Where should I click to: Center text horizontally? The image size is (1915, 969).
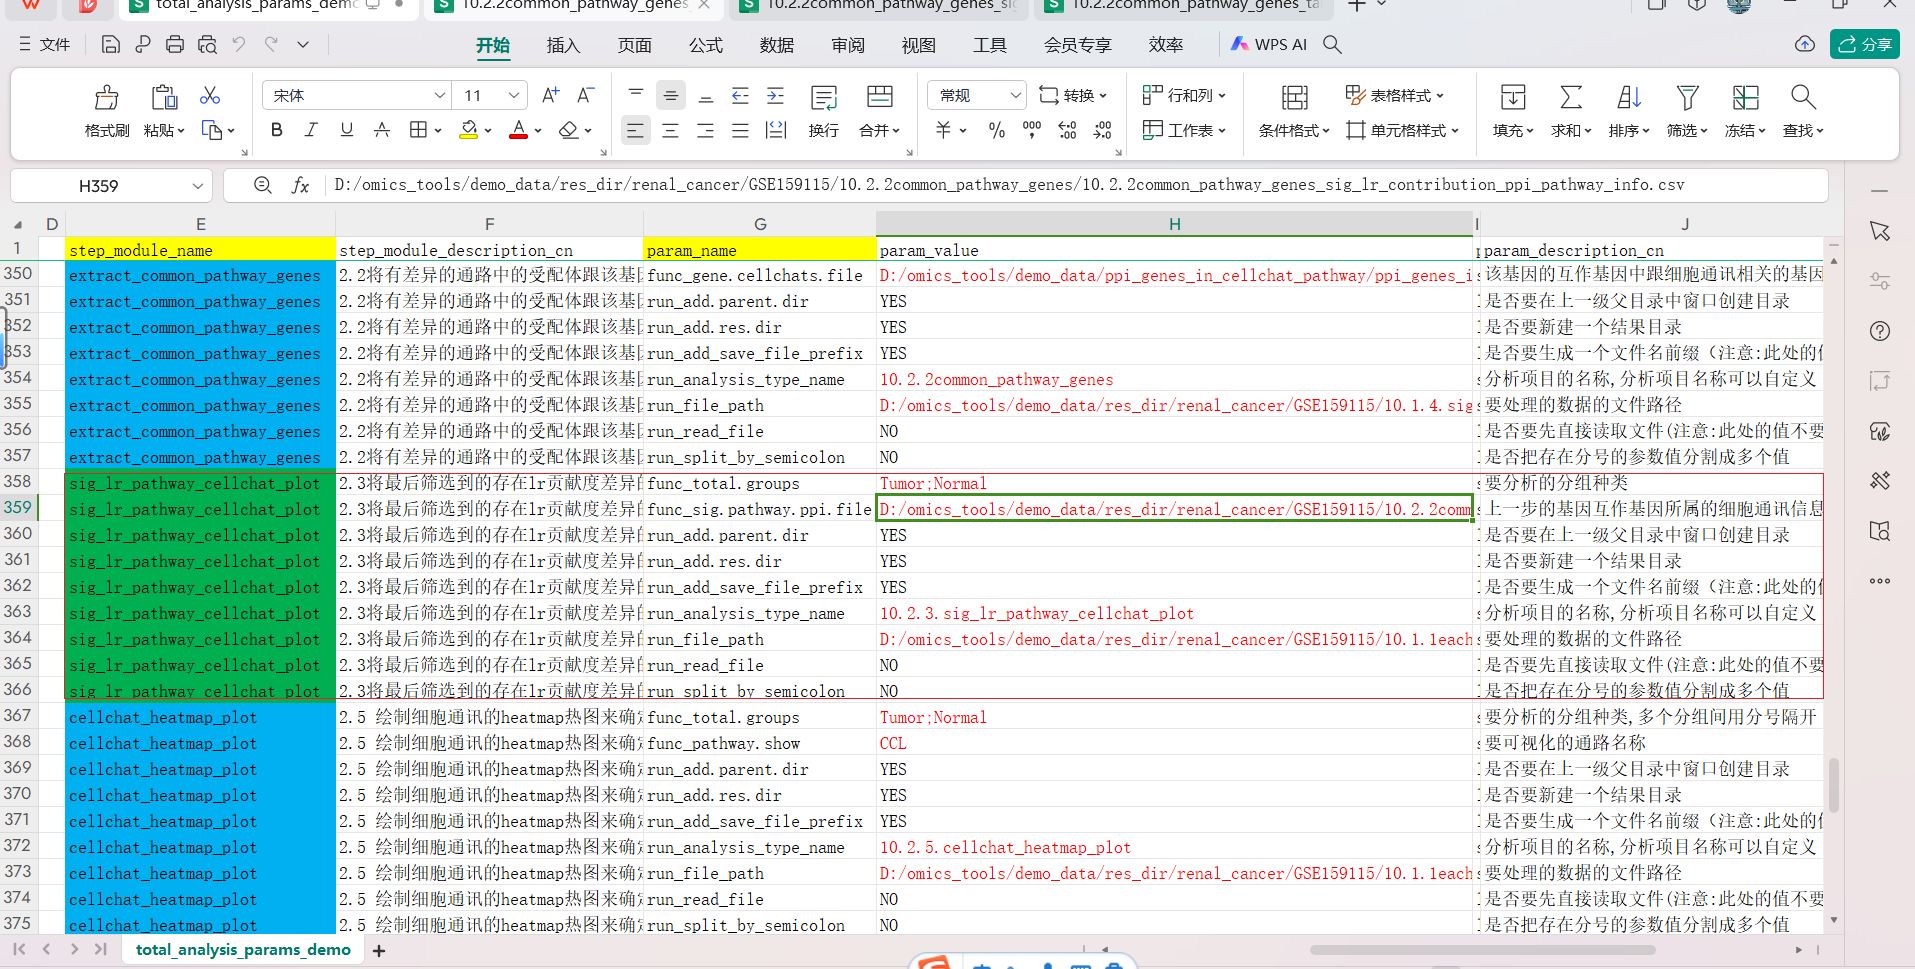[670, 130]
